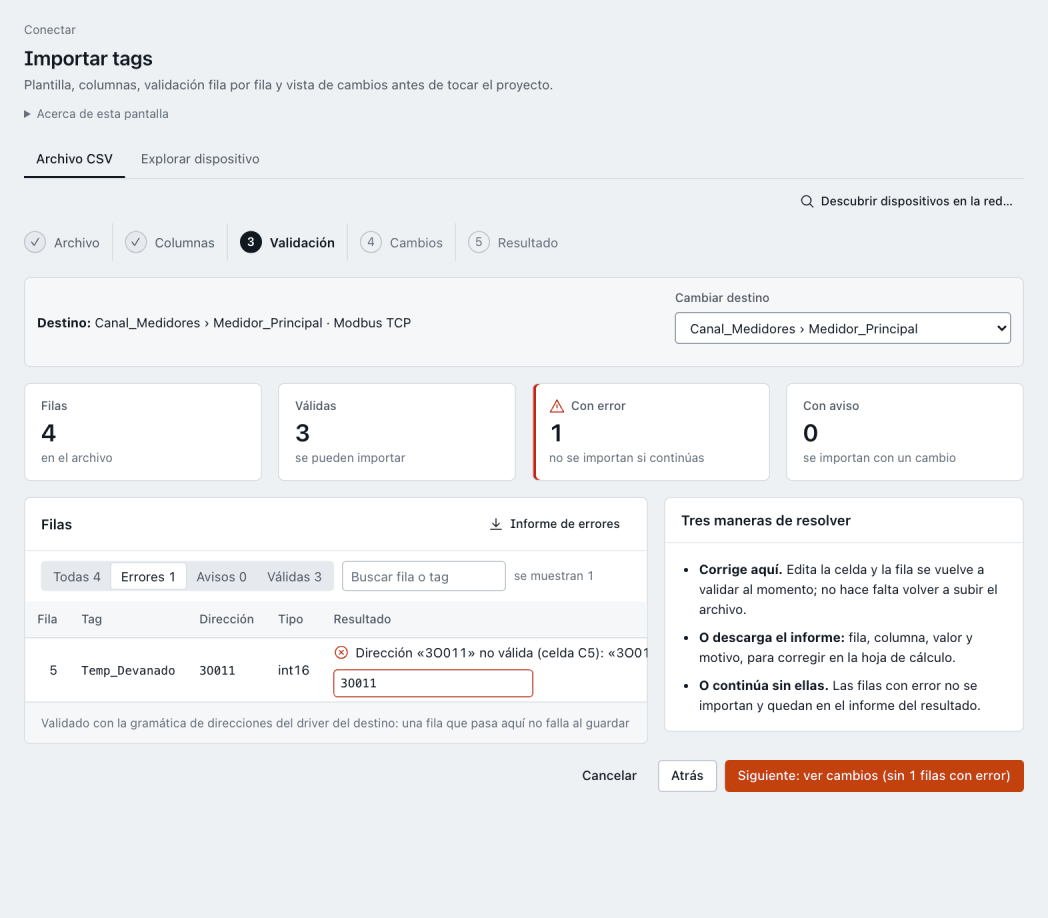Switch to the Explorar dispositivo tab

[x=200, y=159]
